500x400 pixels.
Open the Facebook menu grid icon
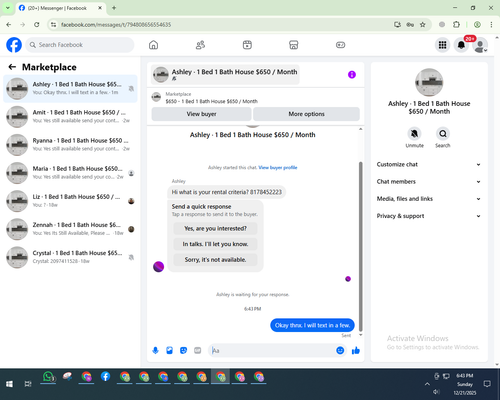tap(442, 45)
